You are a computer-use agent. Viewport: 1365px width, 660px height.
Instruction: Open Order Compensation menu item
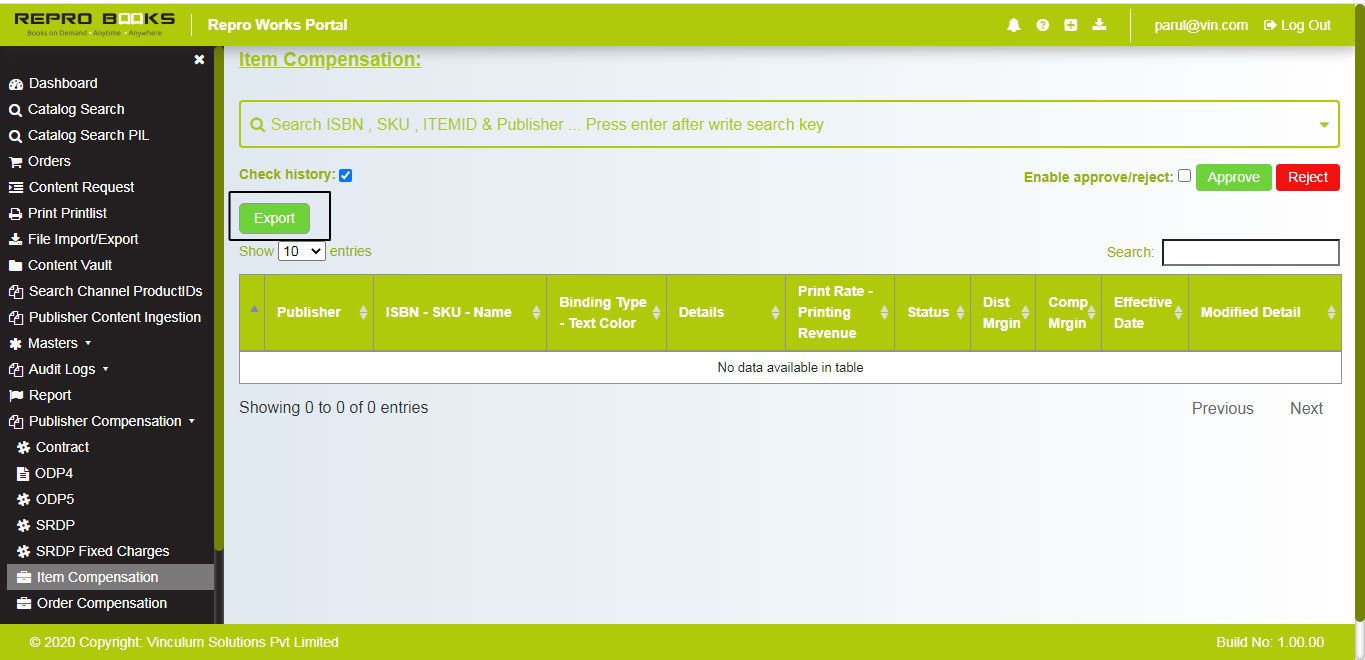(101, 603)
